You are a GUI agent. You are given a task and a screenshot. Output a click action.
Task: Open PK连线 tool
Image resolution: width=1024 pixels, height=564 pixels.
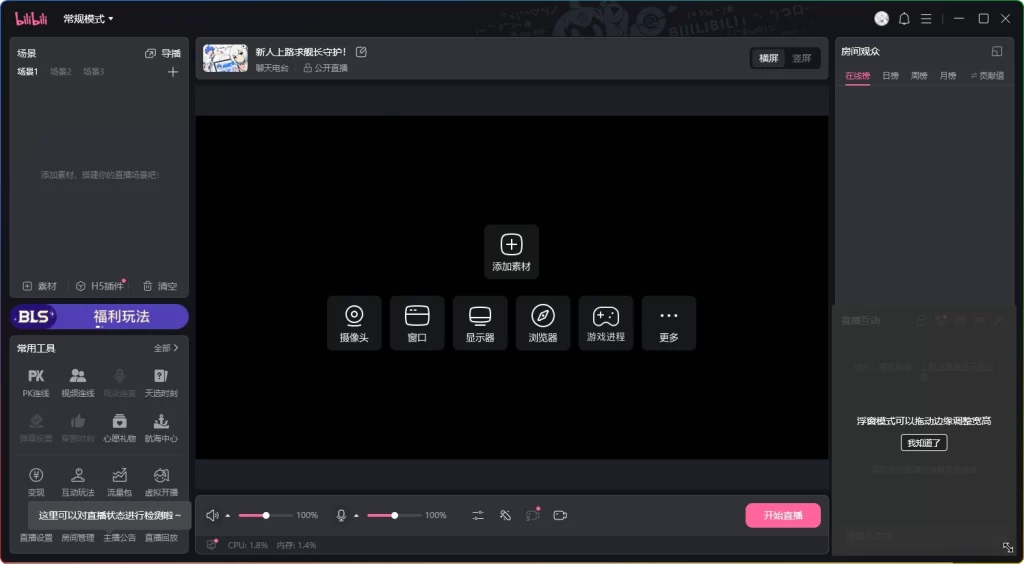[36, 383]
